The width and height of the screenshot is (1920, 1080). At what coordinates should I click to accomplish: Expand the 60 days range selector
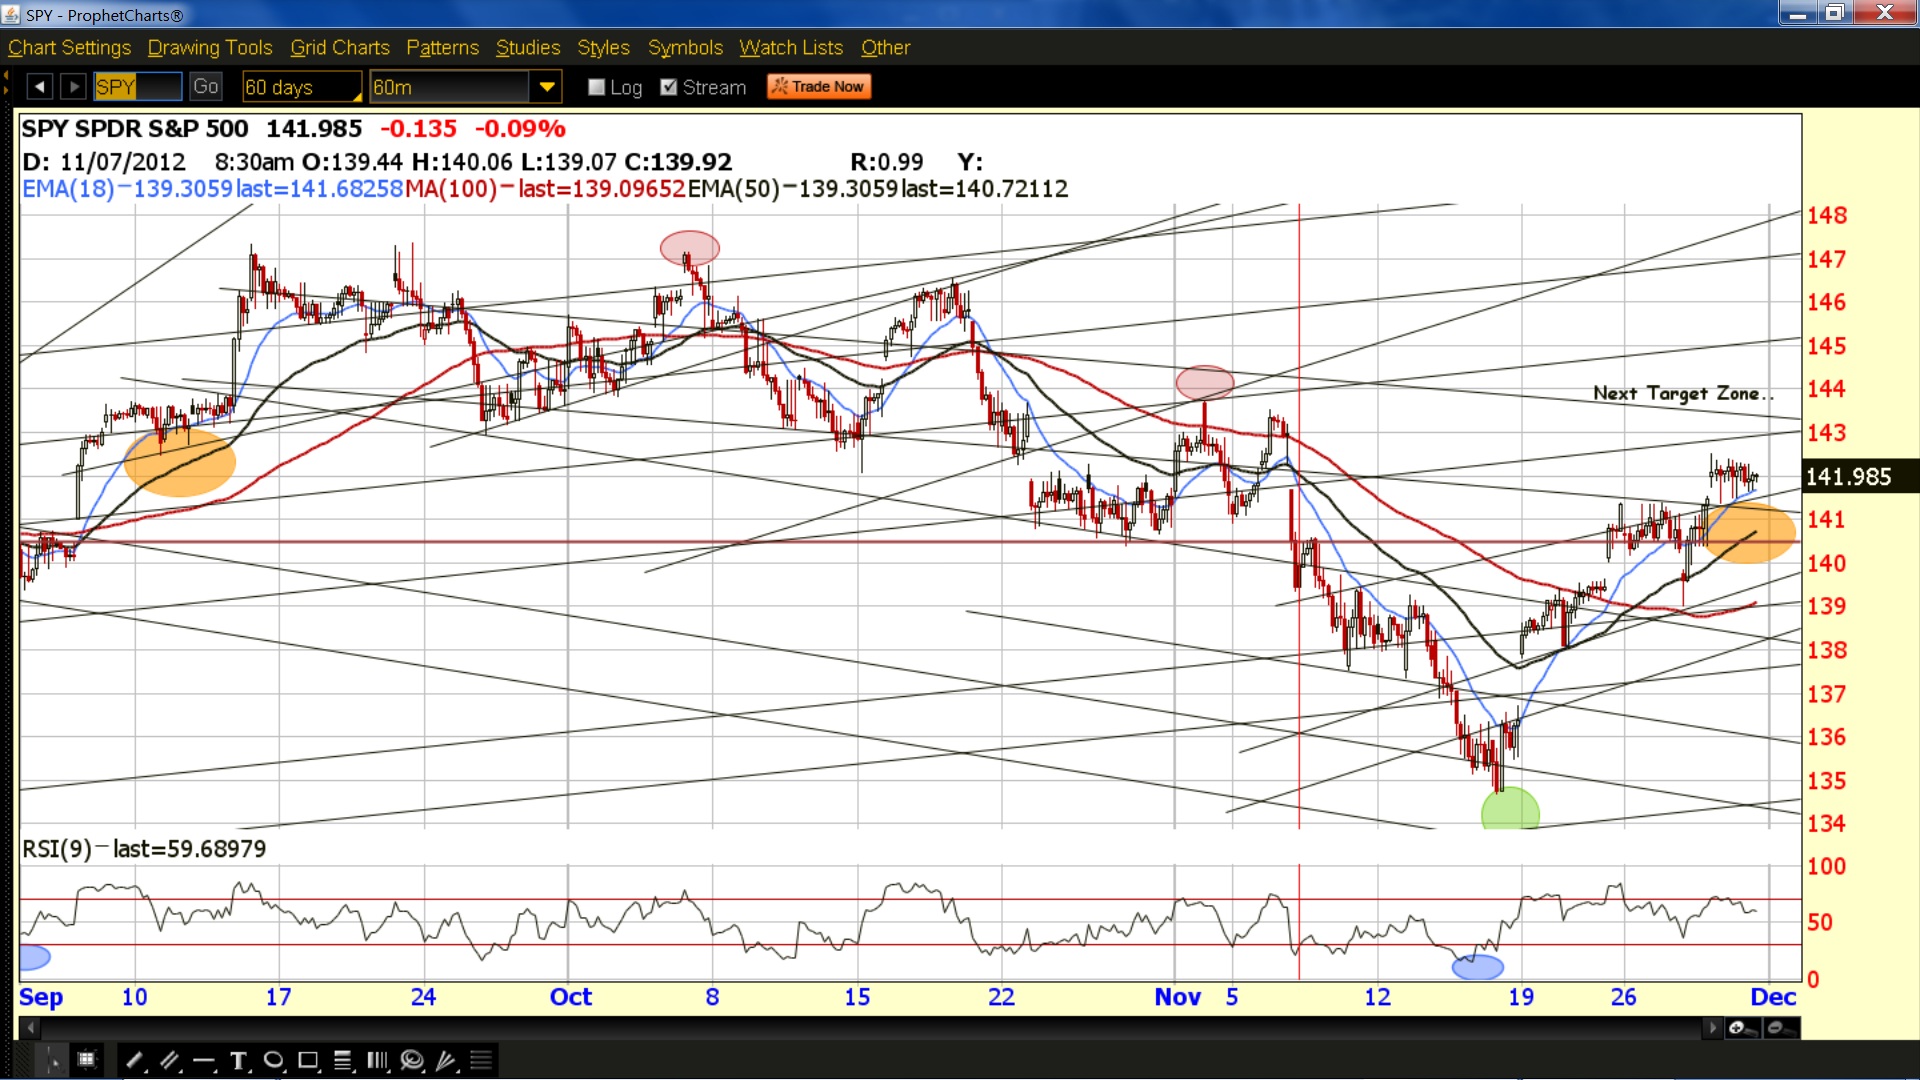(x=302, y=87)
